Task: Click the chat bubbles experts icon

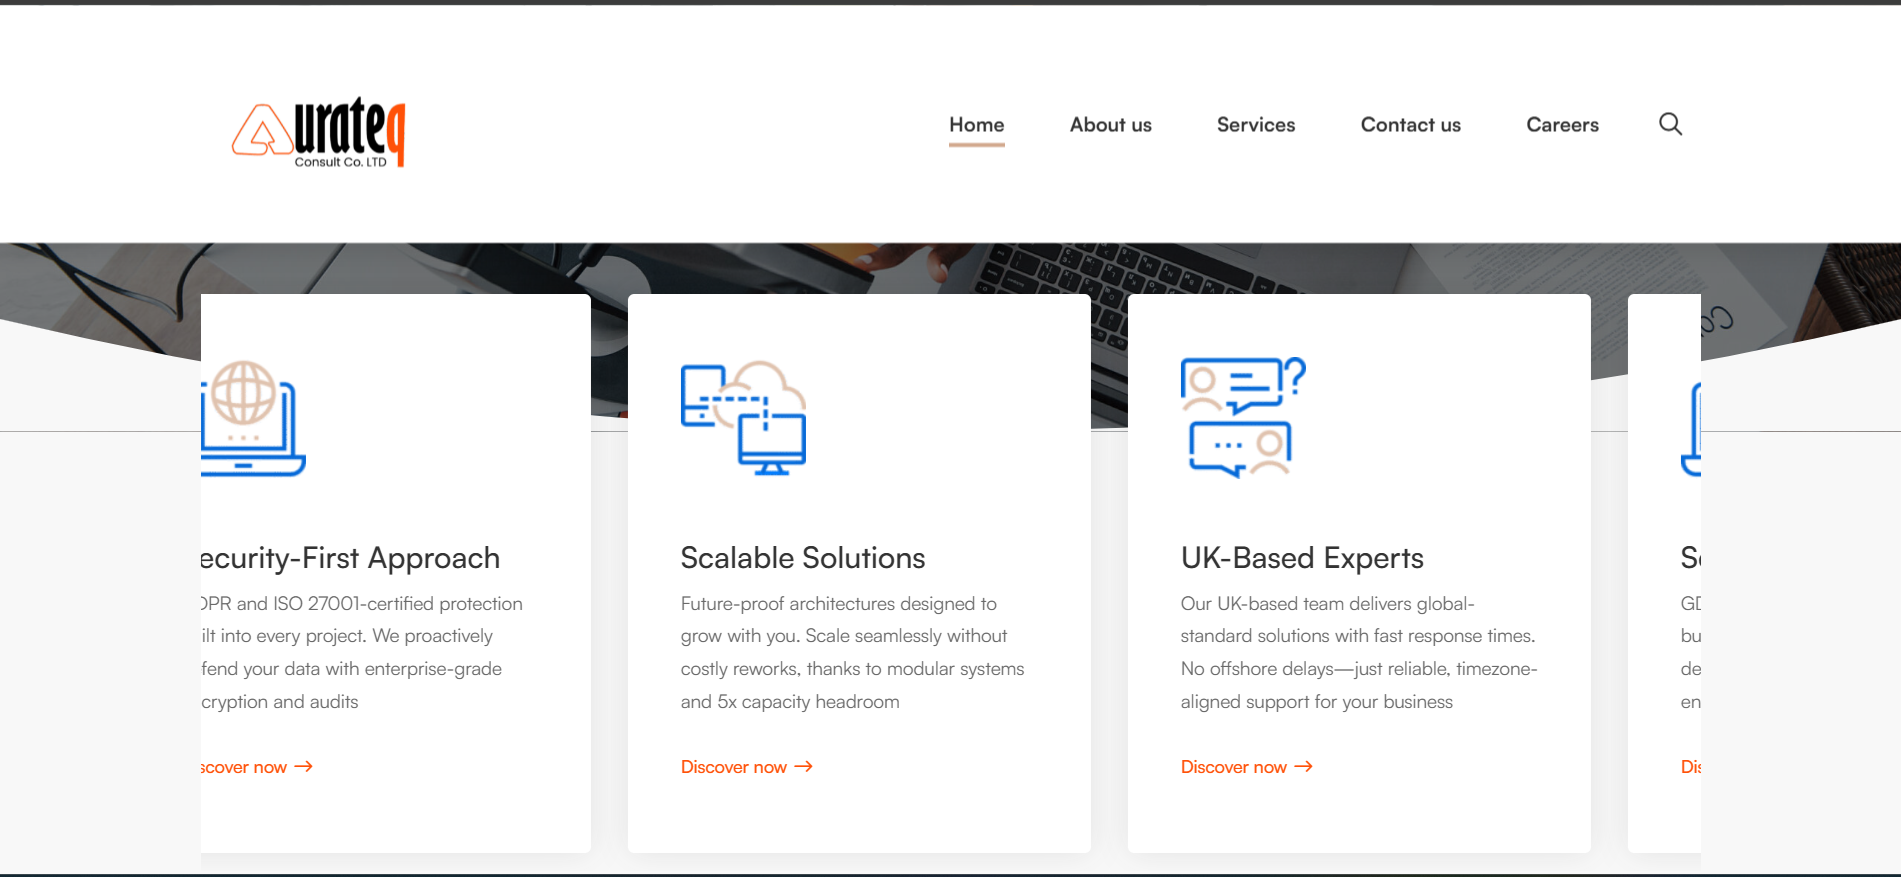Action: point(1243,417)
